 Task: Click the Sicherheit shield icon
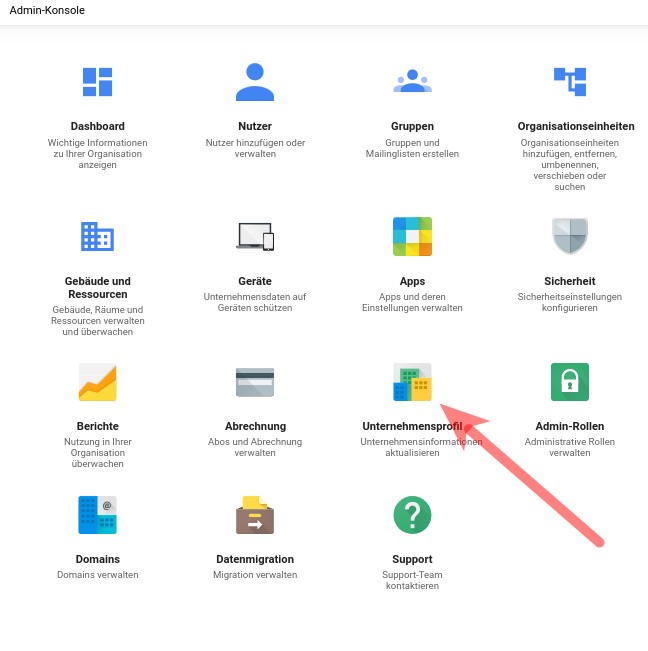[x=570, y=236]
